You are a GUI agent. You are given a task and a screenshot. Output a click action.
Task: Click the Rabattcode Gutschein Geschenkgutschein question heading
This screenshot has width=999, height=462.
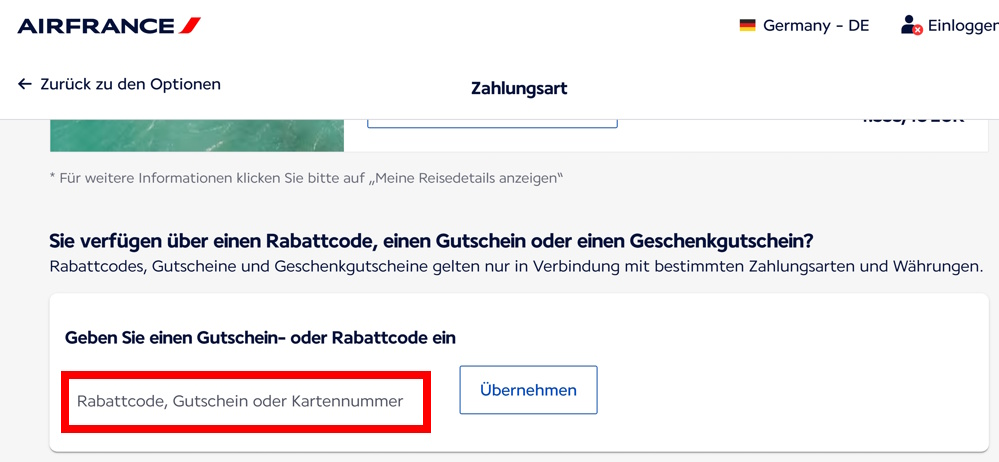tap(433, 242)
